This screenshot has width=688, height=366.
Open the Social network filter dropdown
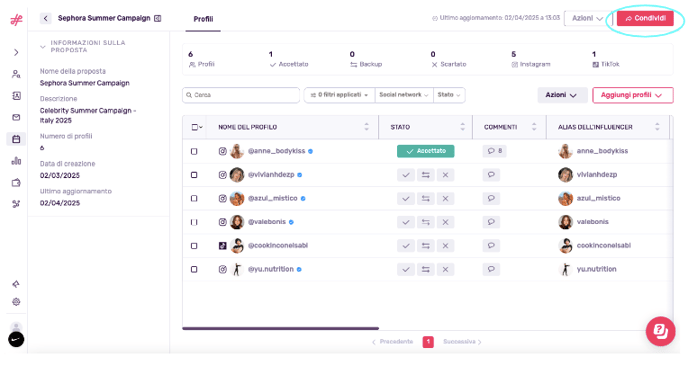click(404, 95)
